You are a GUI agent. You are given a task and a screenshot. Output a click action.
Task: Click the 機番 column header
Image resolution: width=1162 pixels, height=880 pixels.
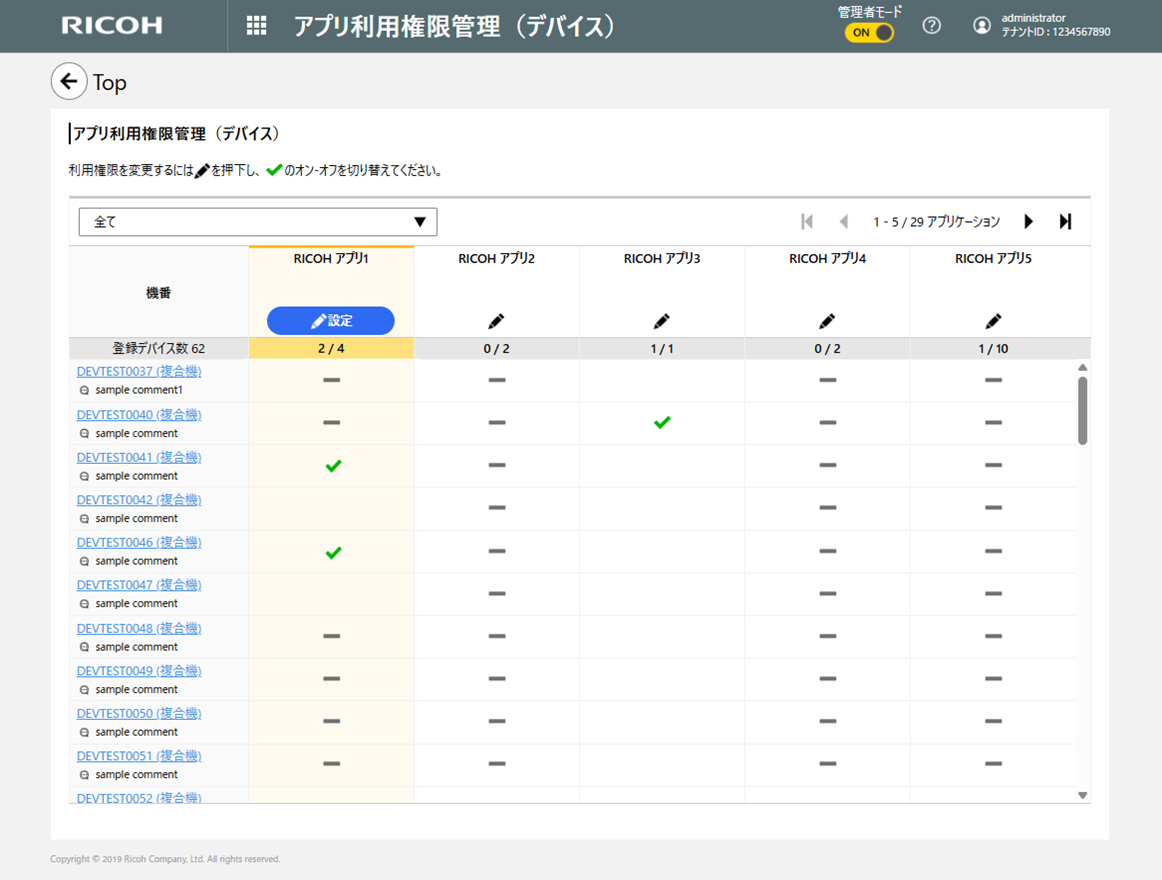159,293
